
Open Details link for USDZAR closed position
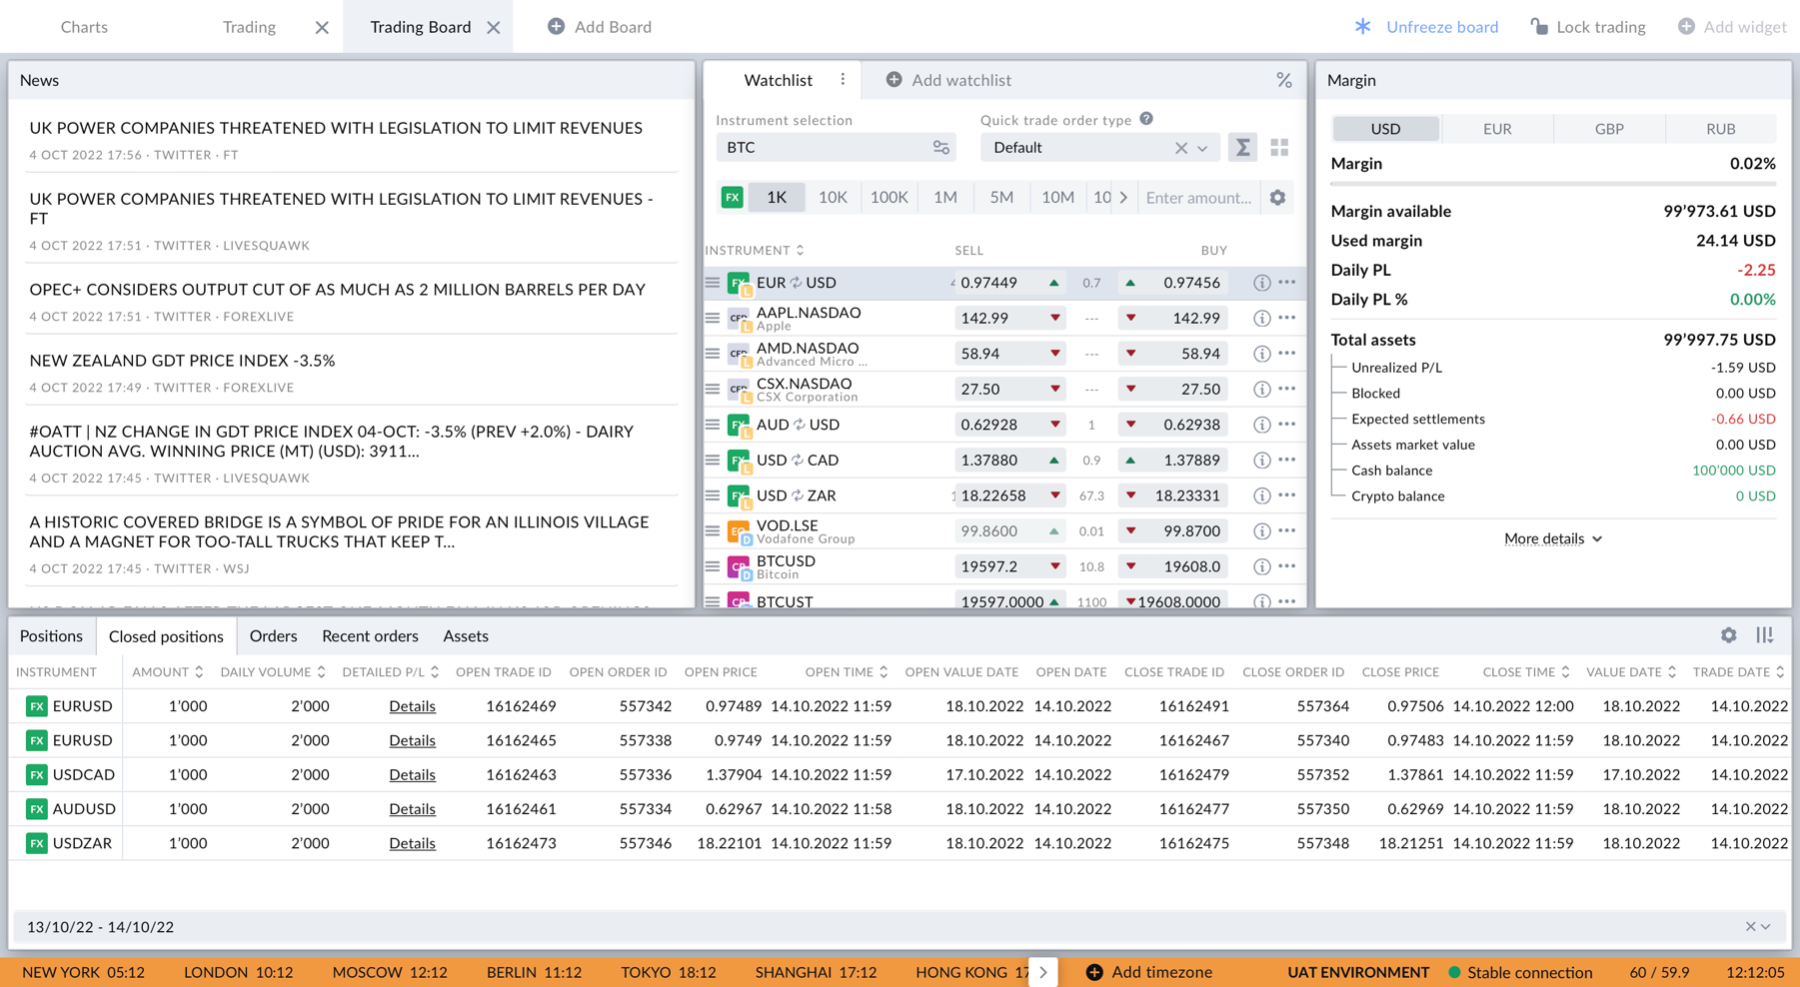point(412,843)
